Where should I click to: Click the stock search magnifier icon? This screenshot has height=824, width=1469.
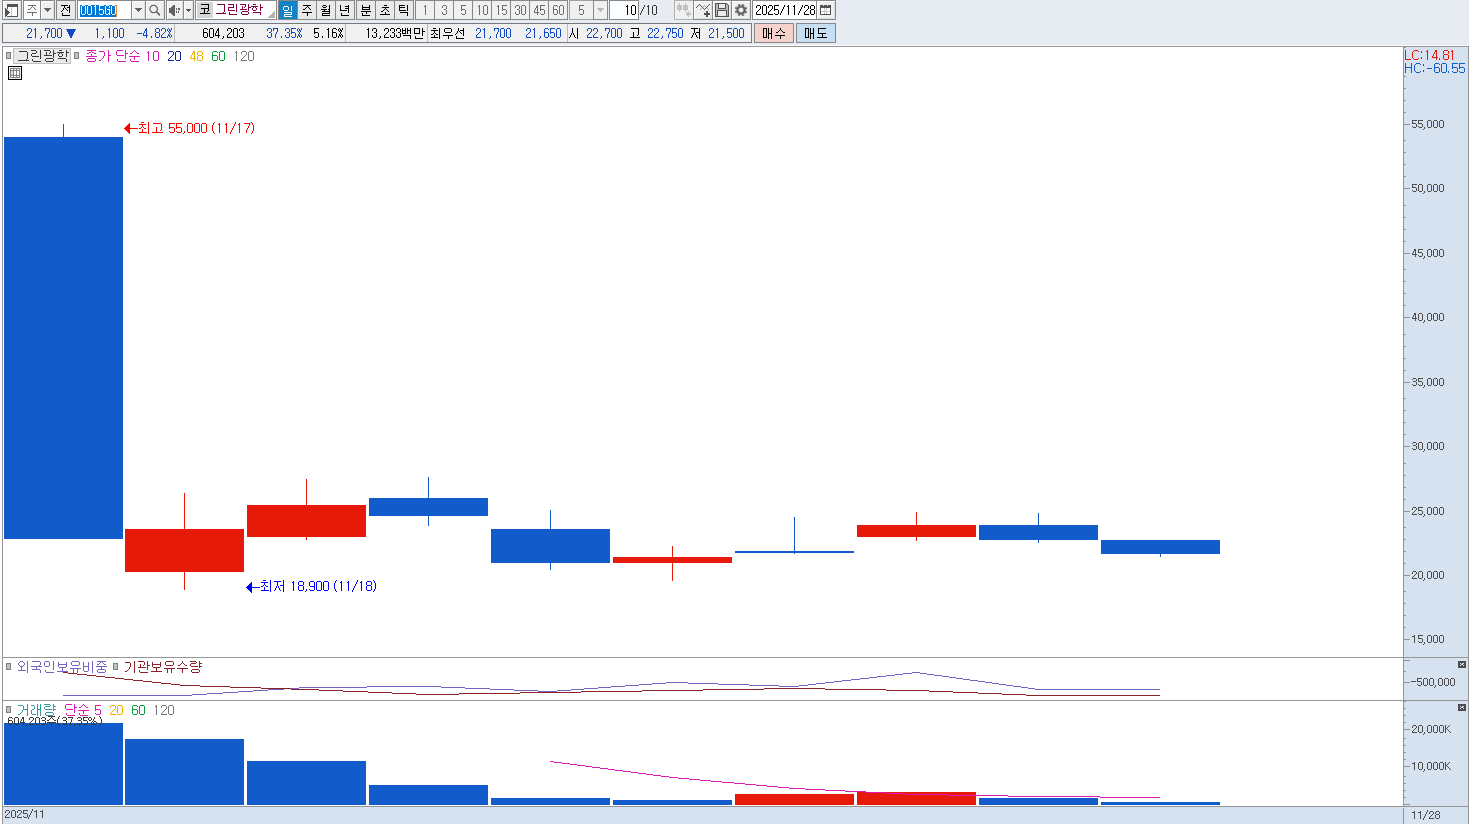(155, 10)
